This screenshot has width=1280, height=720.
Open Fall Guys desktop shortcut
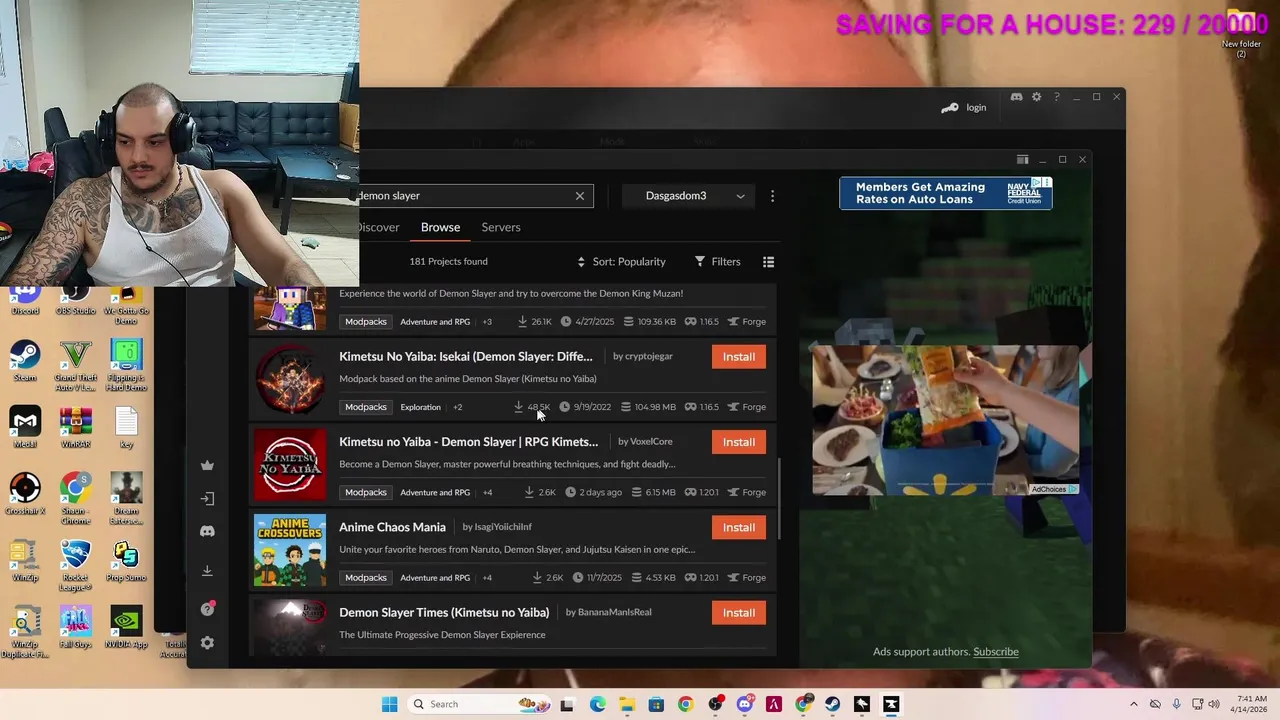pyautogui.click(x=76, y=628)
